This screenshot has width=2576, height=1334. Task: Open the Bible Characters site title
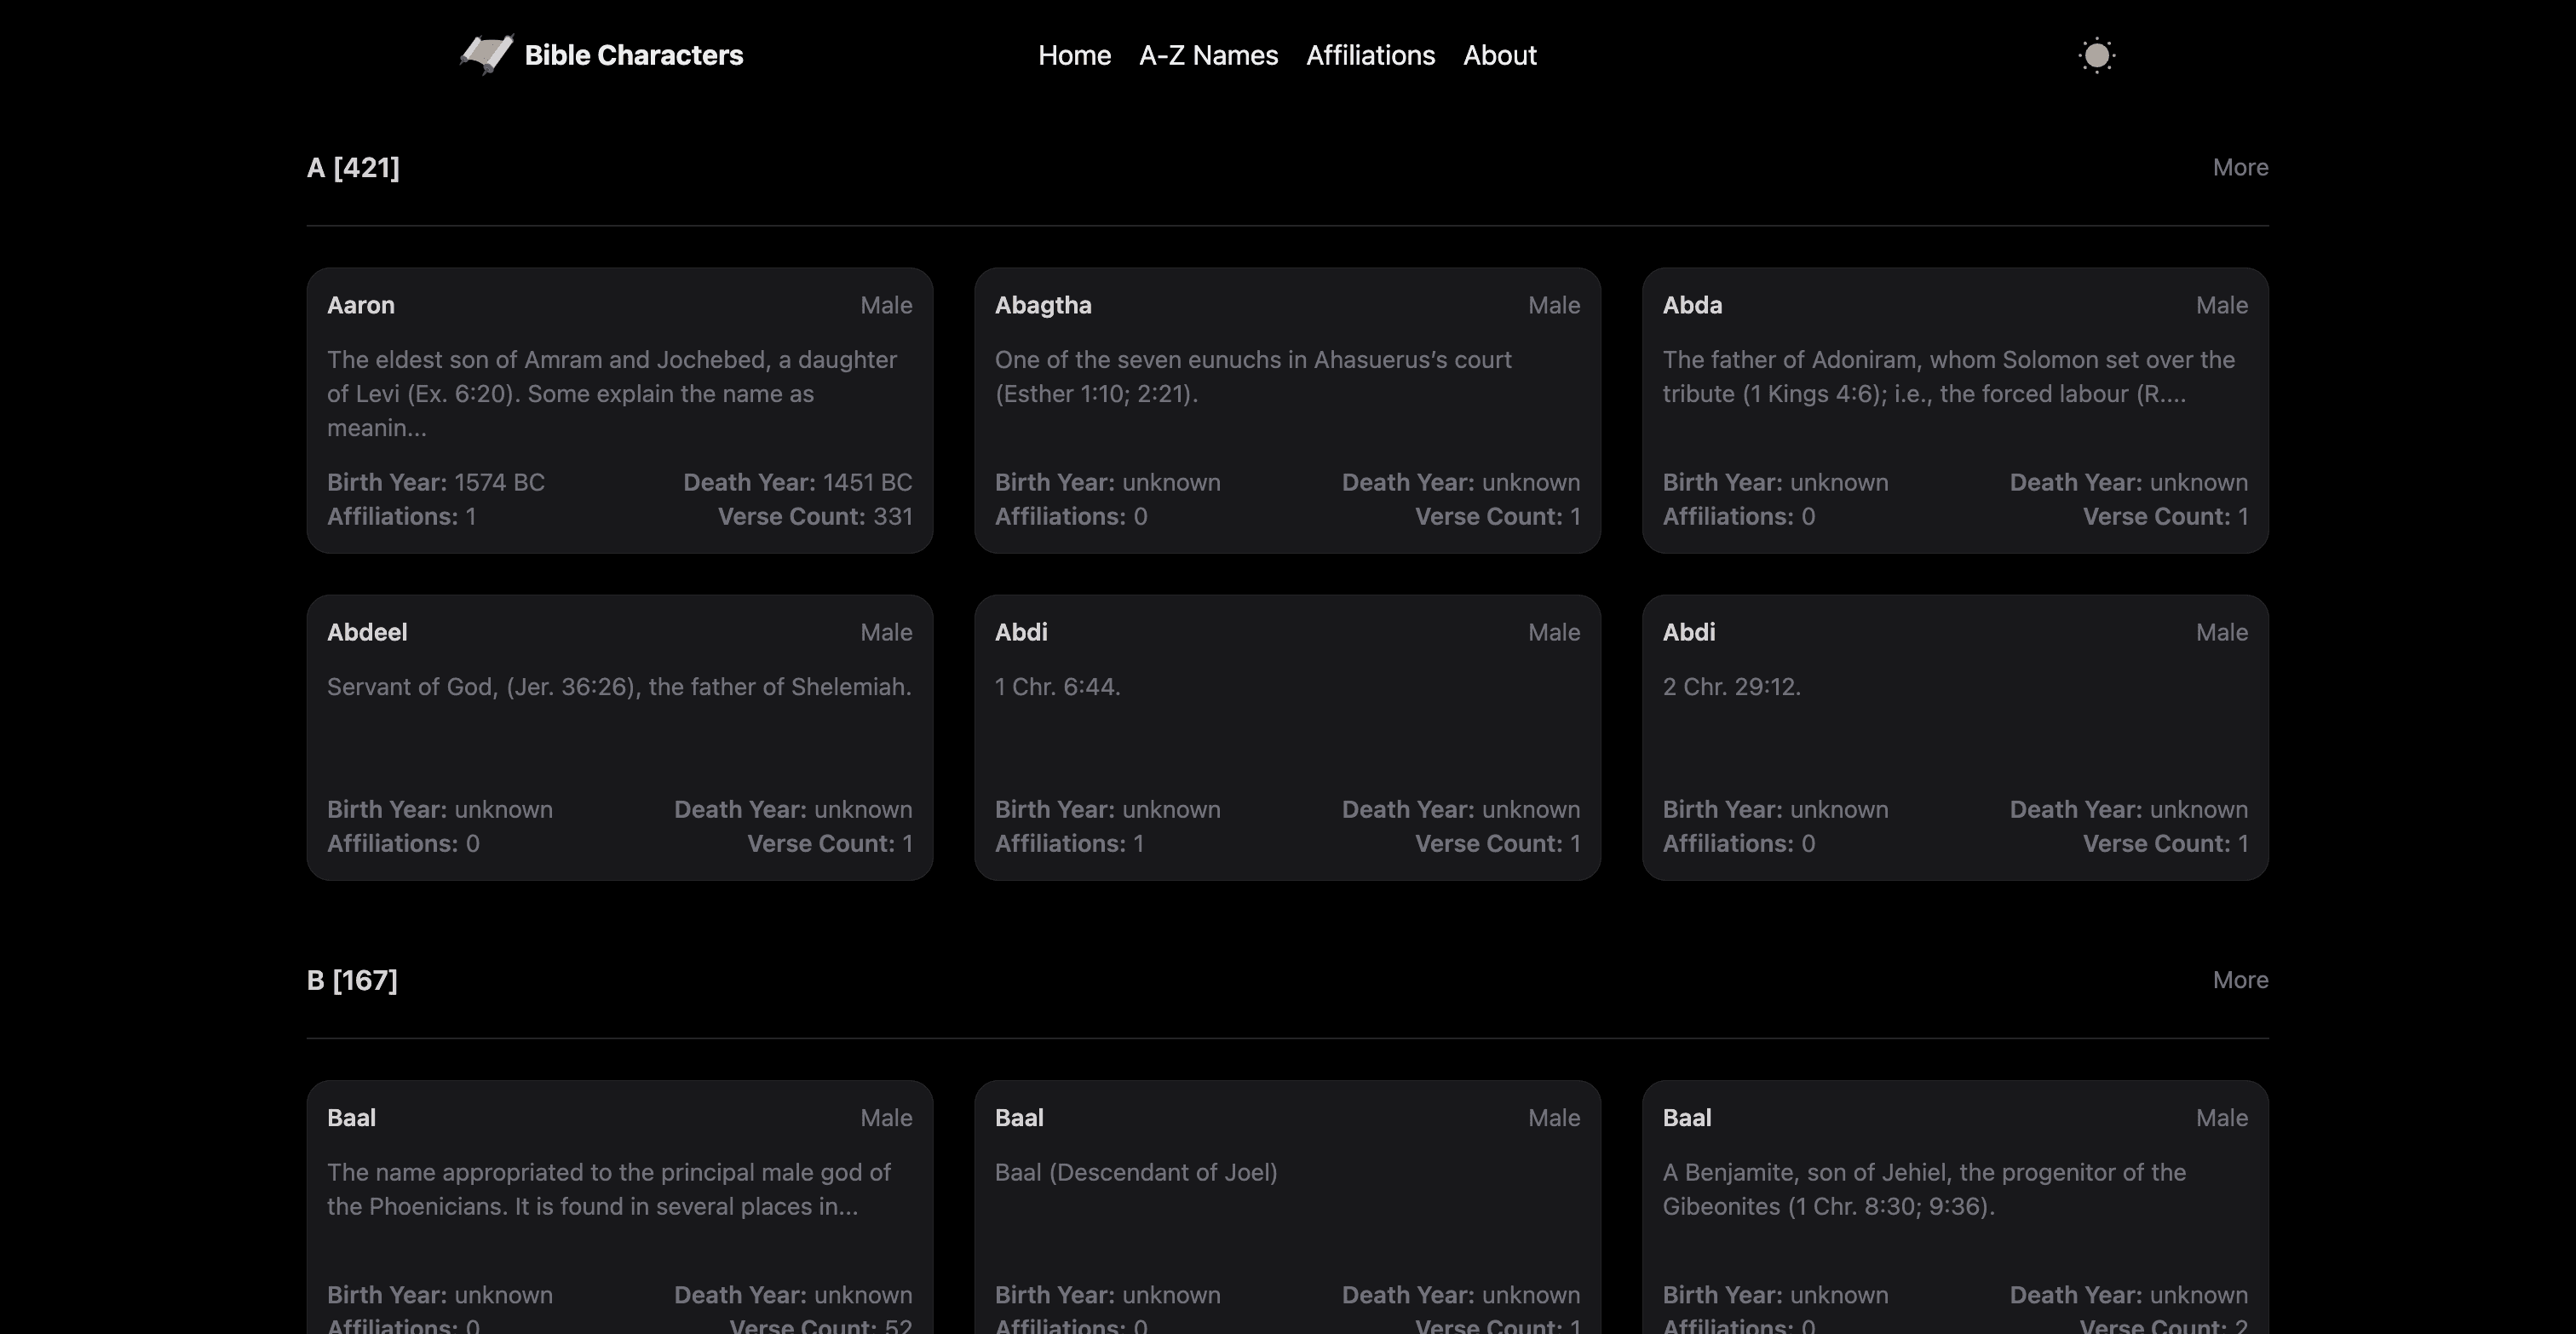tap(634, 55)
